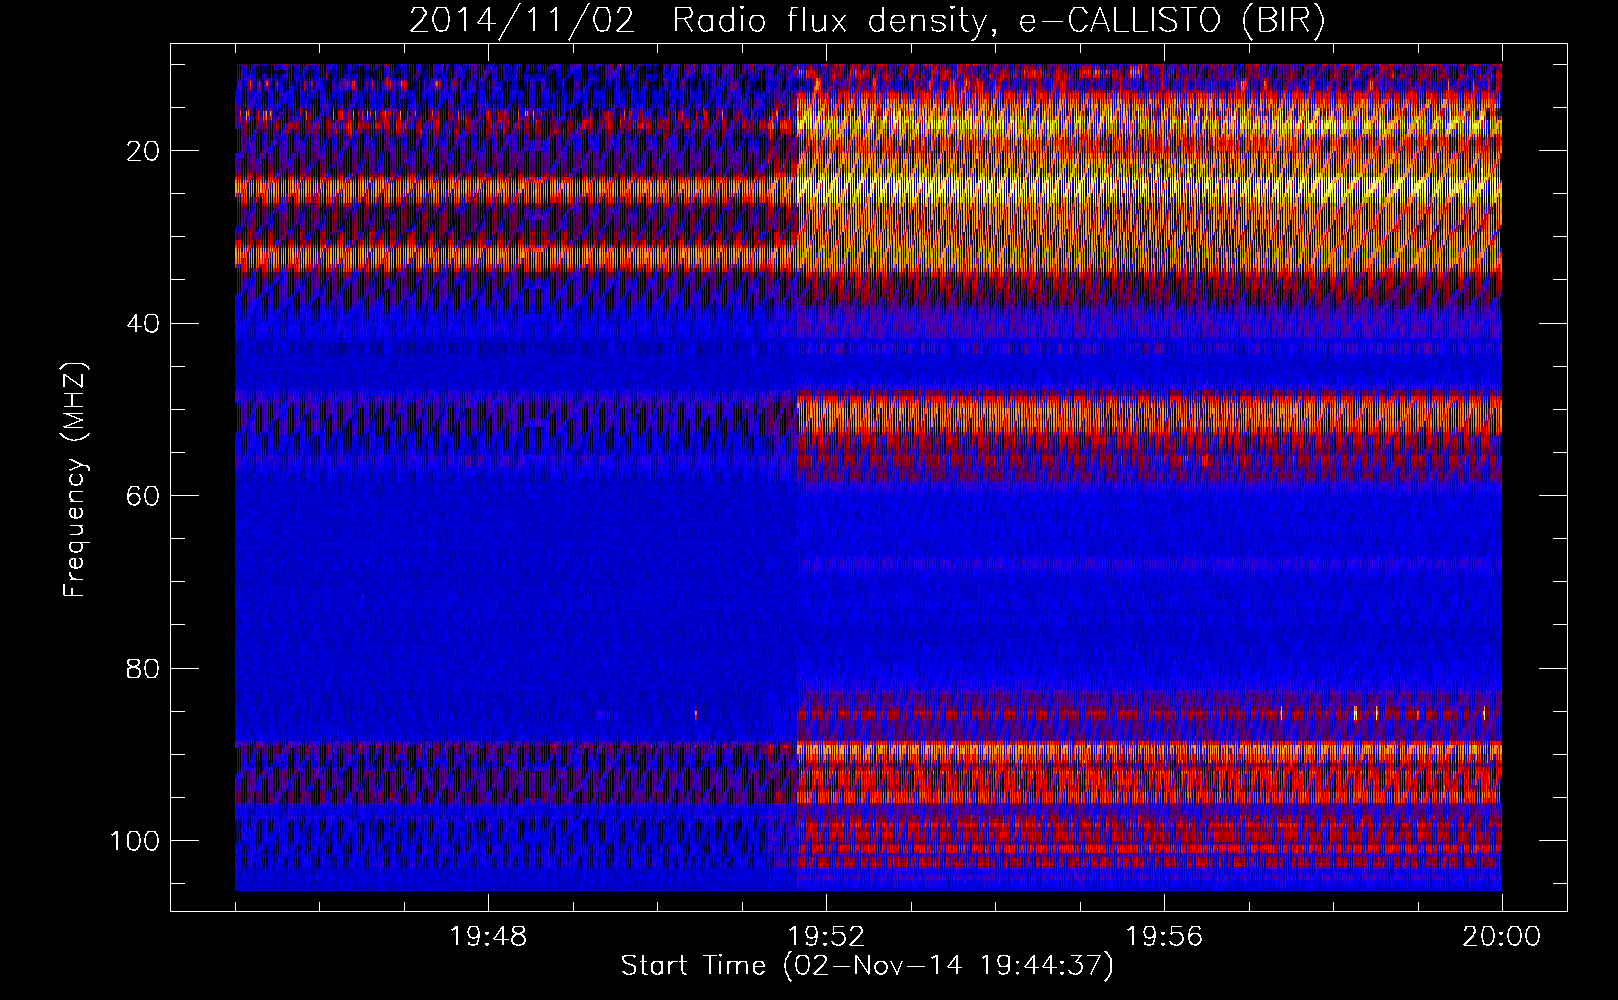Click the 'Frequency (MHZ)' axis label
1618x1000 pixels.
(x=75, y=479)
